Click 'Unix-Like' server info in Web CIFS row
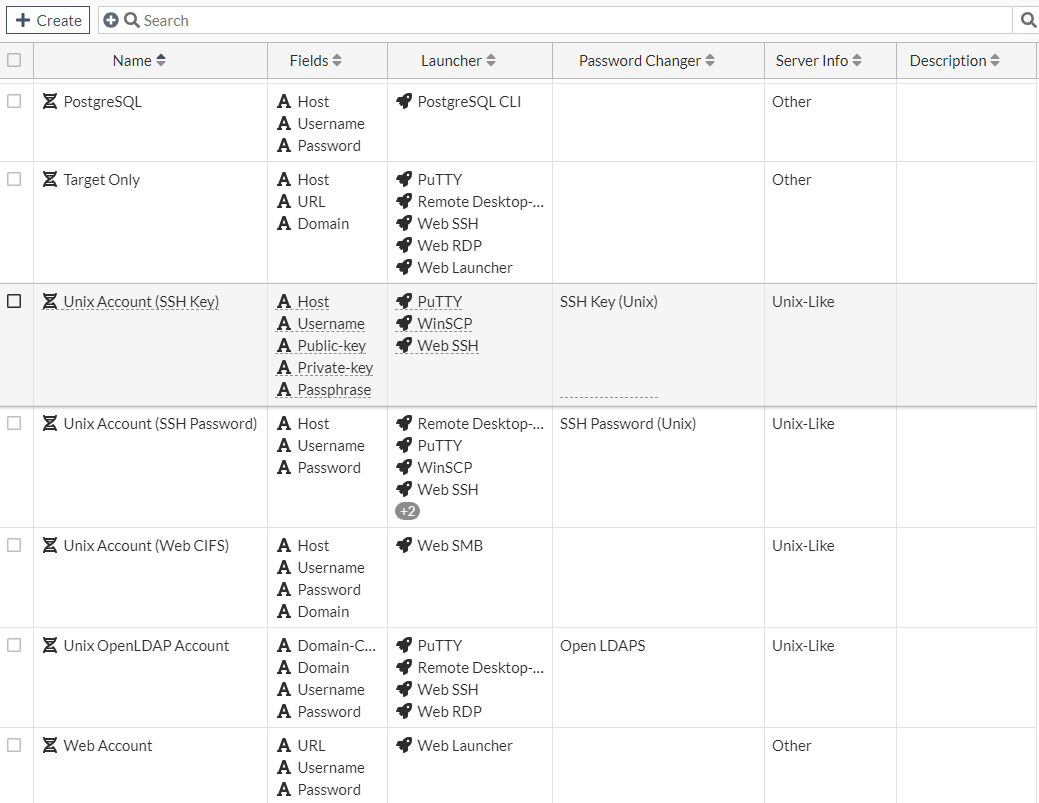1039x803 pixels. [x=803, y=545]
